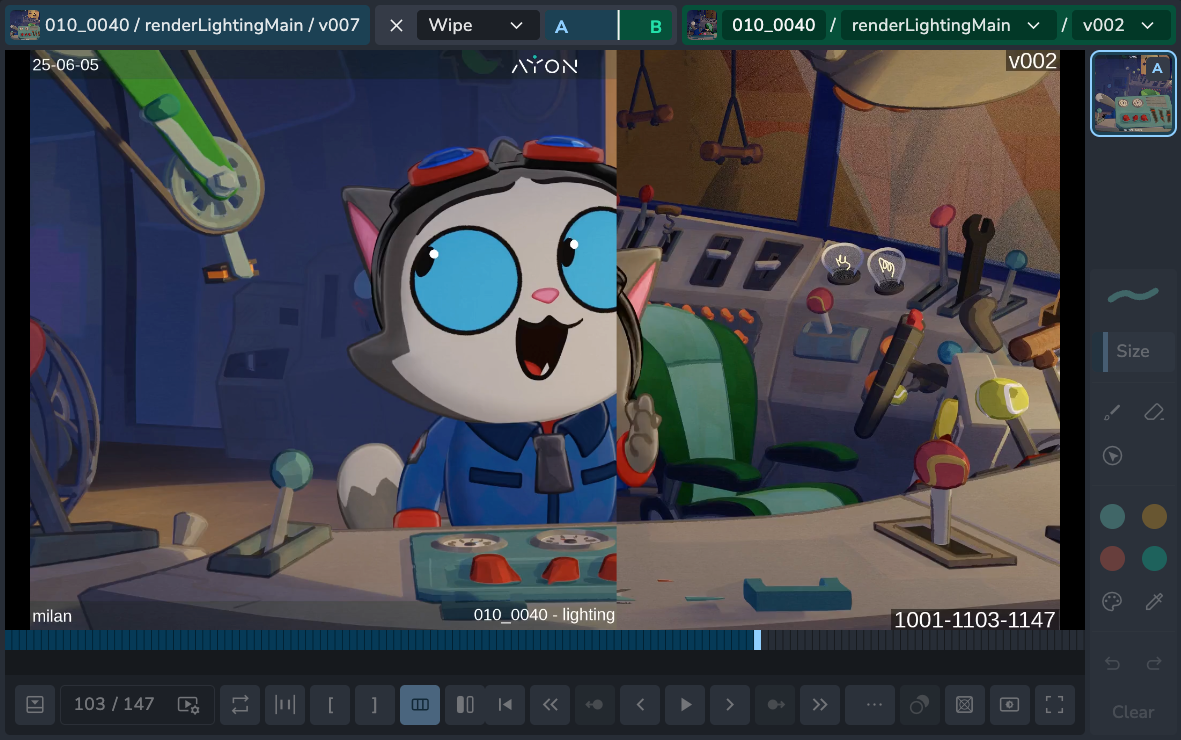Close the compare mode with the X
This screenshot has height=740, width=1181.
click(x=396, y=26)
